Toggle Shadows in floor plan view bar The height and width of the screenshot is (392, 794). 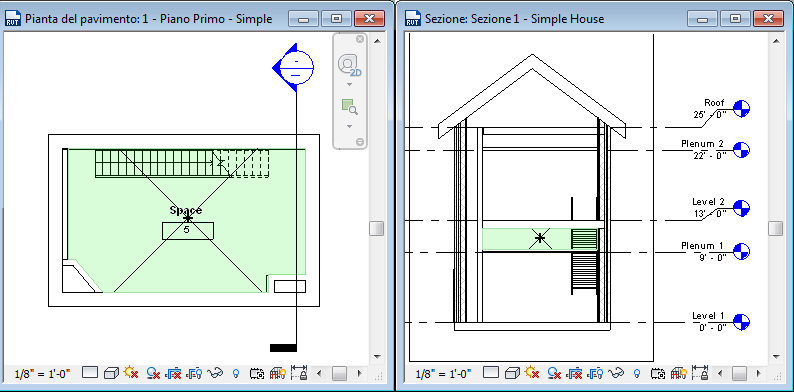153,374
